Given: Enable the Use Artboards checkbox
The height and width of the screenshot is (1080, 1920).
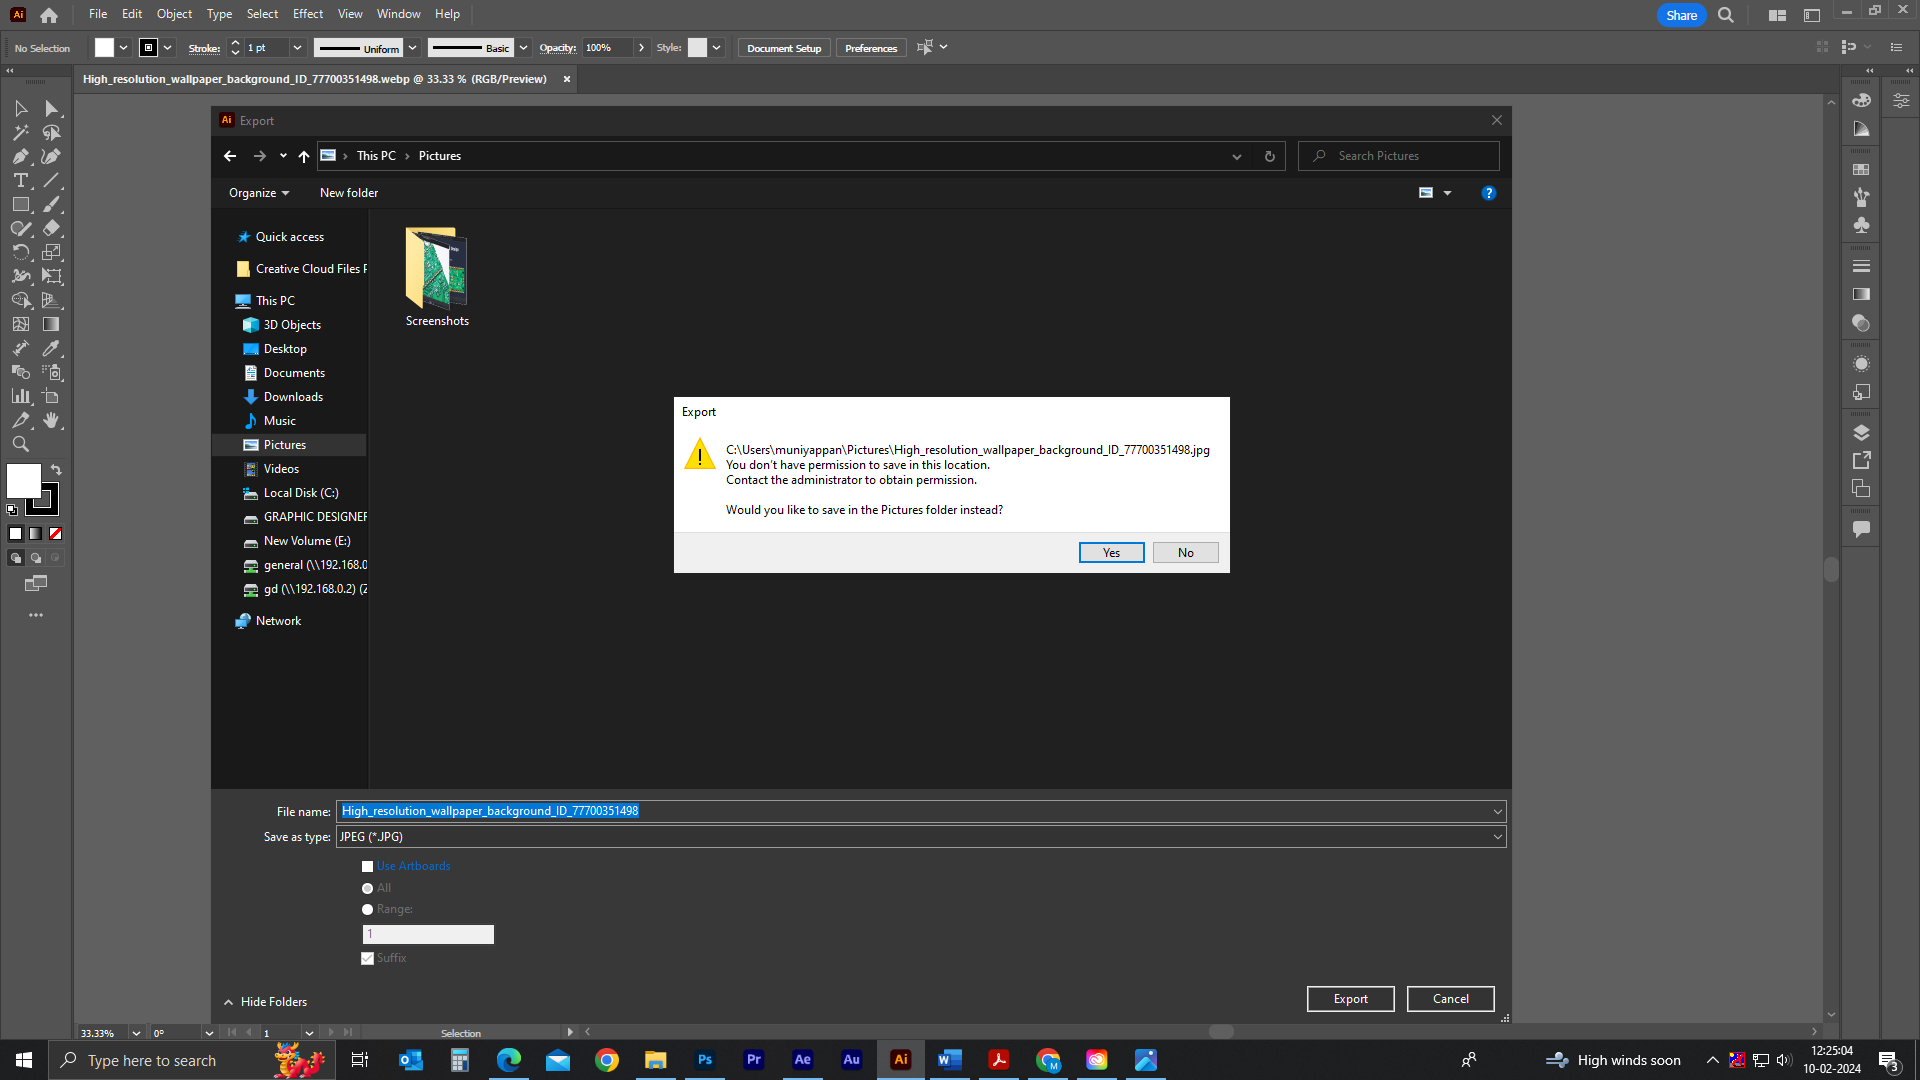Looking at the screenshot, I should coord(367,866).
